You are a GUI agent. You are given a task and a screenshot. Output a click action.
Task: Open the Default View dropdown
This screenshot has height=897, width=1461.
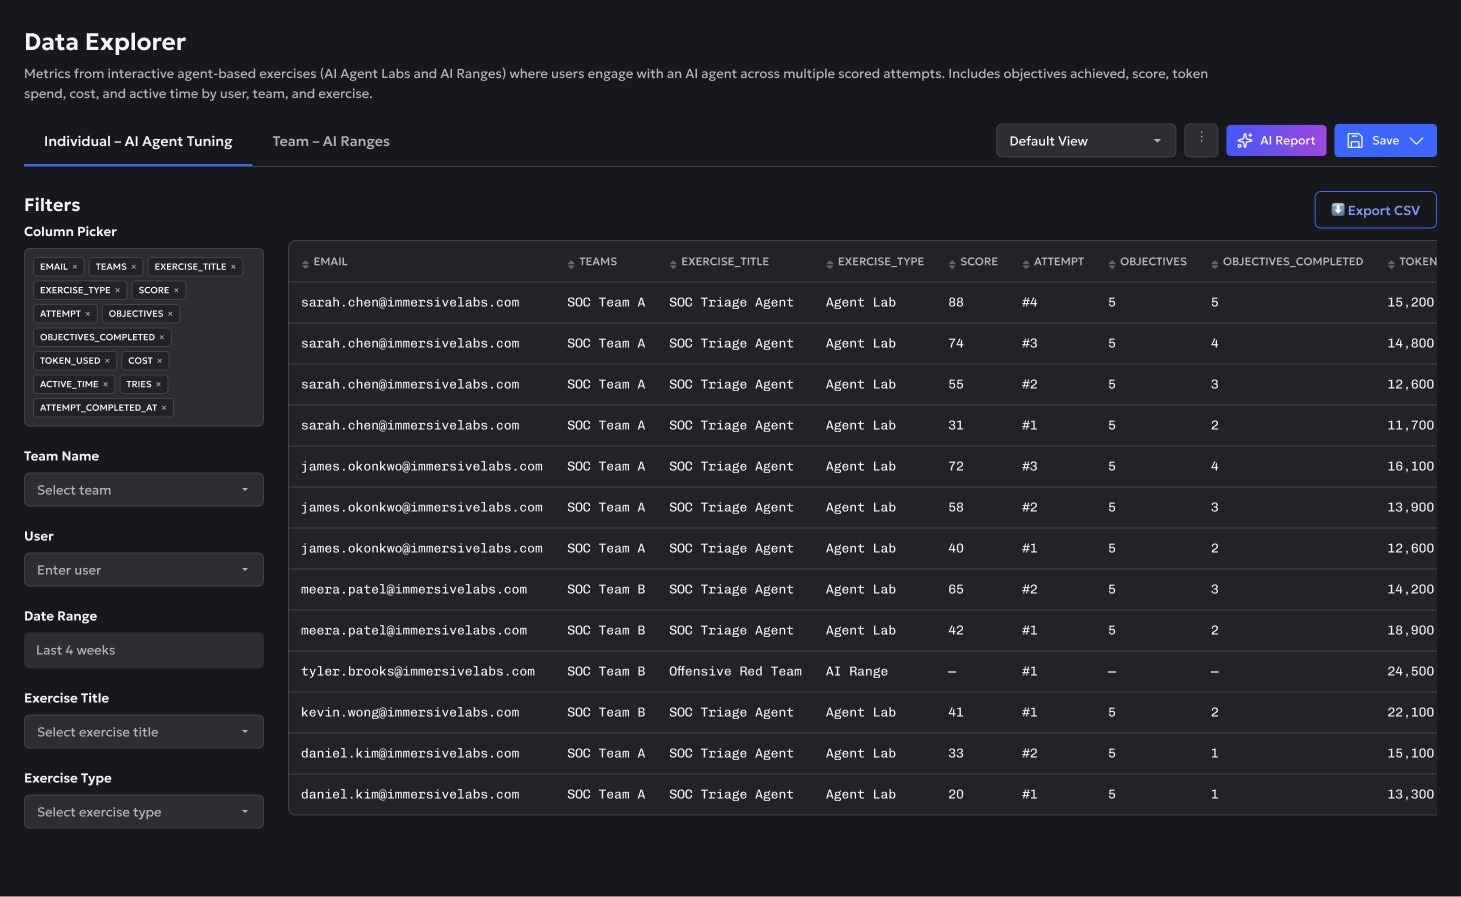pyautogui.click(x=1086, y=141)
